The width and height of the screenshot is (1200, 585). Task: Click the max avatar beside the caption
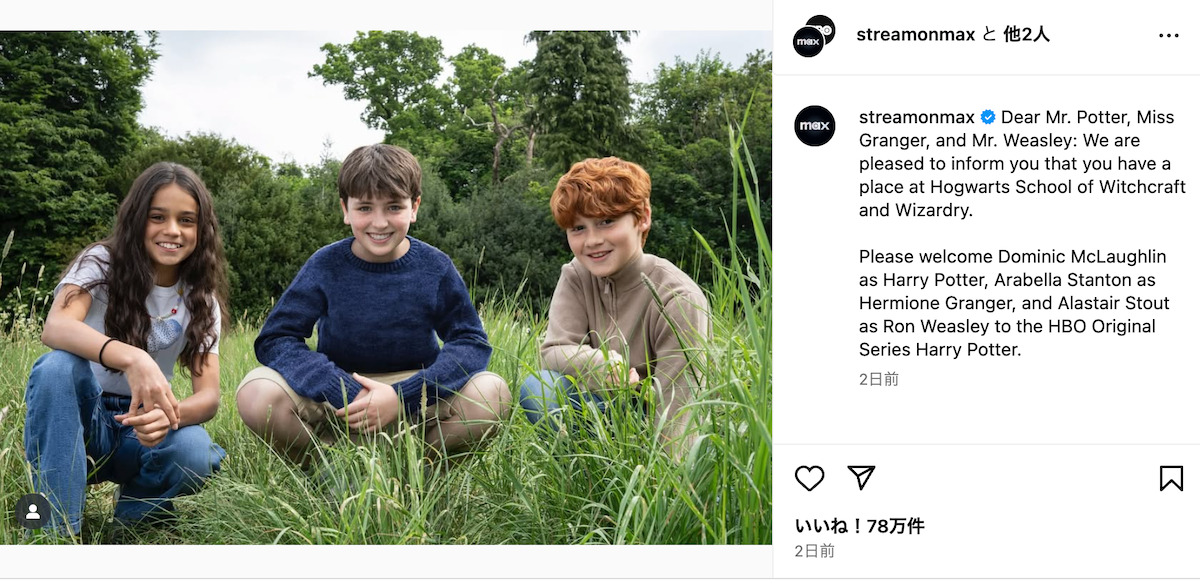click(x=815, y=126)
